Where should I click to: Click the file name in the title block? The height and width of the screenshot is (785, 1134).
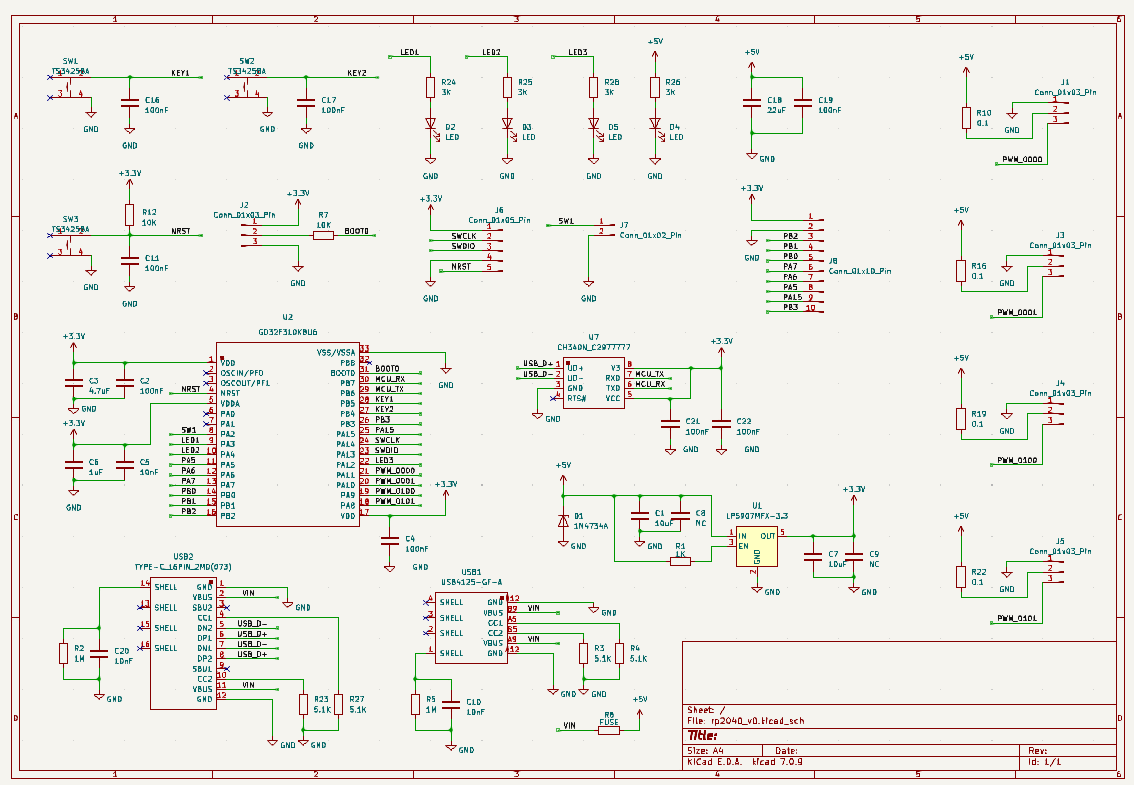tap(756, 720)
